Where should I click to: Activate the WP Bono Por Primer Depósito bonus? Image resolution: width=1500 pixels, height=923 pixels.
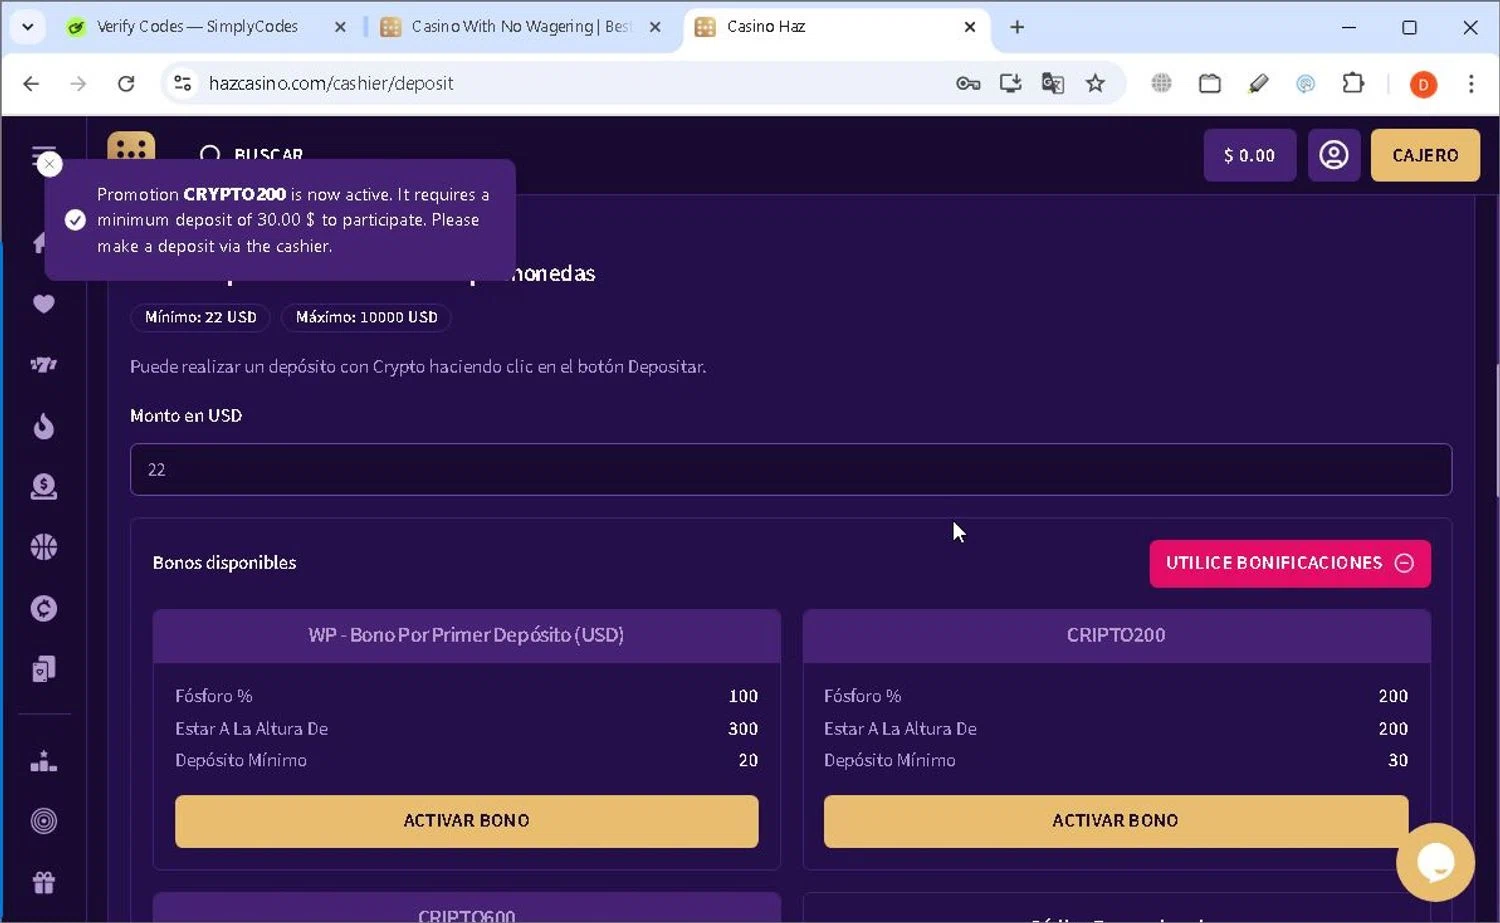pos(466,821)
